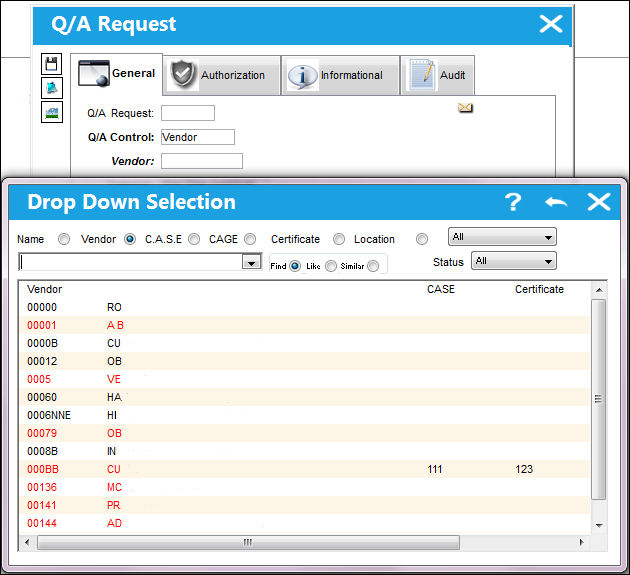Viewport: 630px width, 575px height.
Task: Click the vertical scrollbar down arrow
Action: (x=599, y=525)
